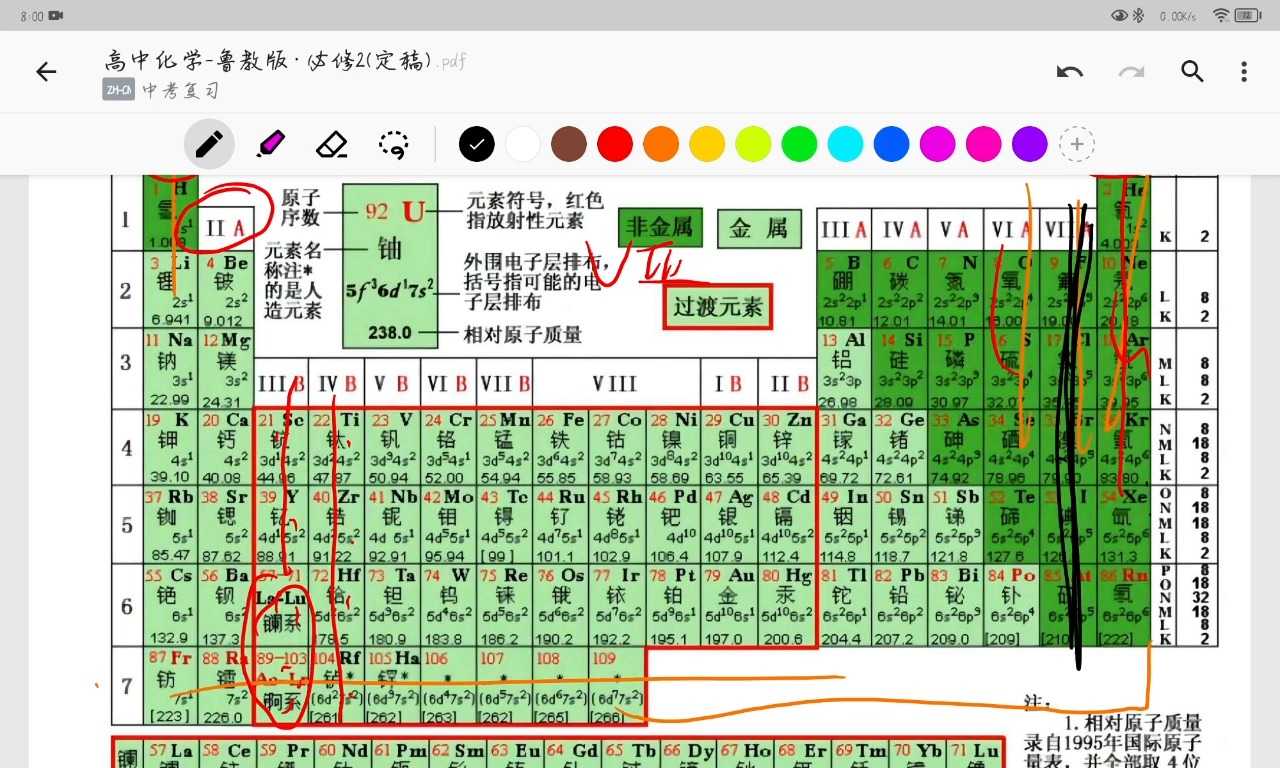Tap the eye comfort status icon
The image size is (1280, 768).
[1119, 16]
